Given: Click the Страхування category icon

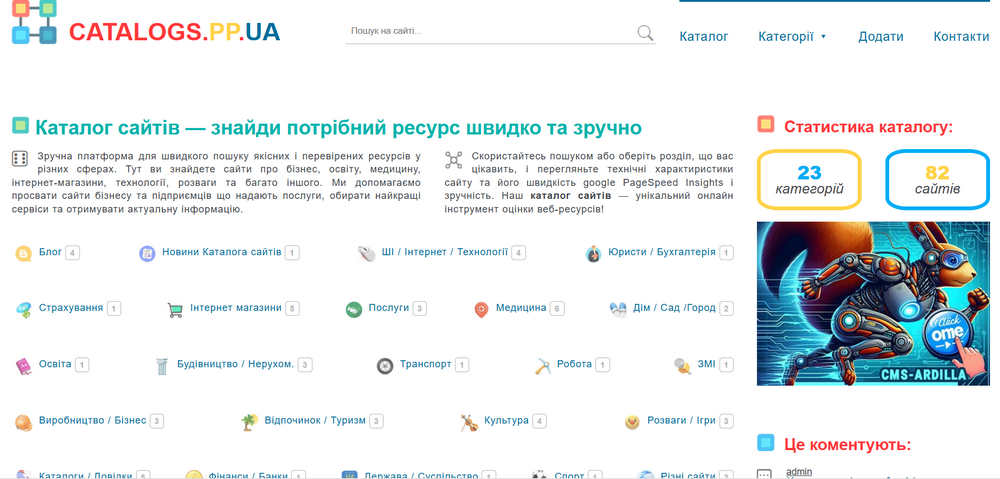Looking at the screenshot, I should click(x=23, y=309).
